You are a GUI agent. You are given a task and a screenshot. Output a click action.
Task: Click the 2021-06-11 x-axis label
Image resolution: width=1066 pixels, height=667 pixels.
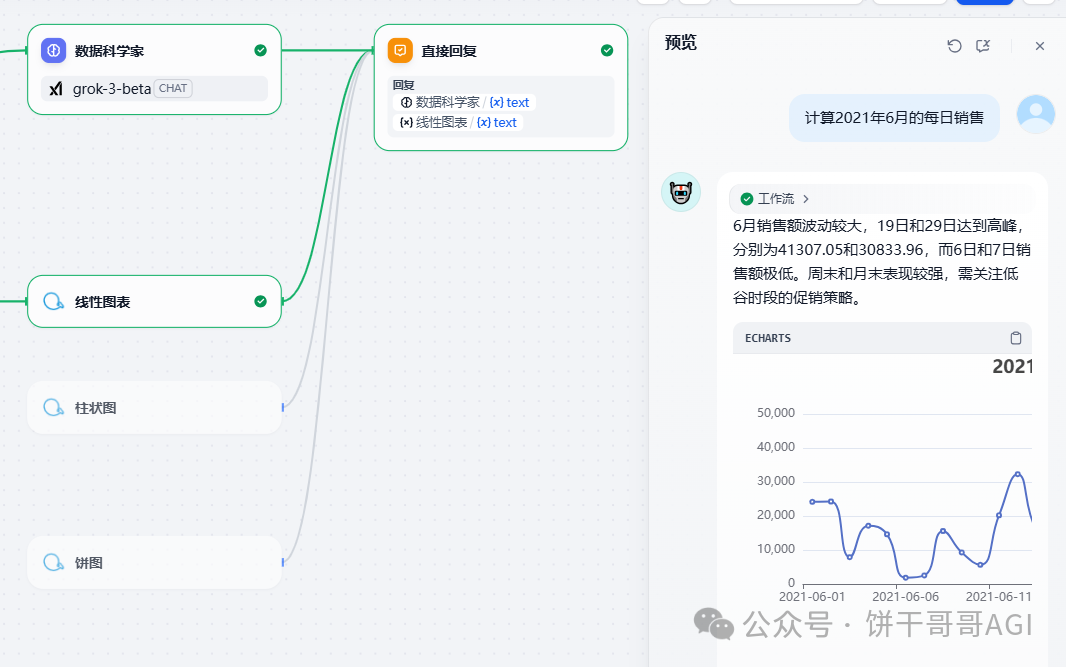pos(998,596)
